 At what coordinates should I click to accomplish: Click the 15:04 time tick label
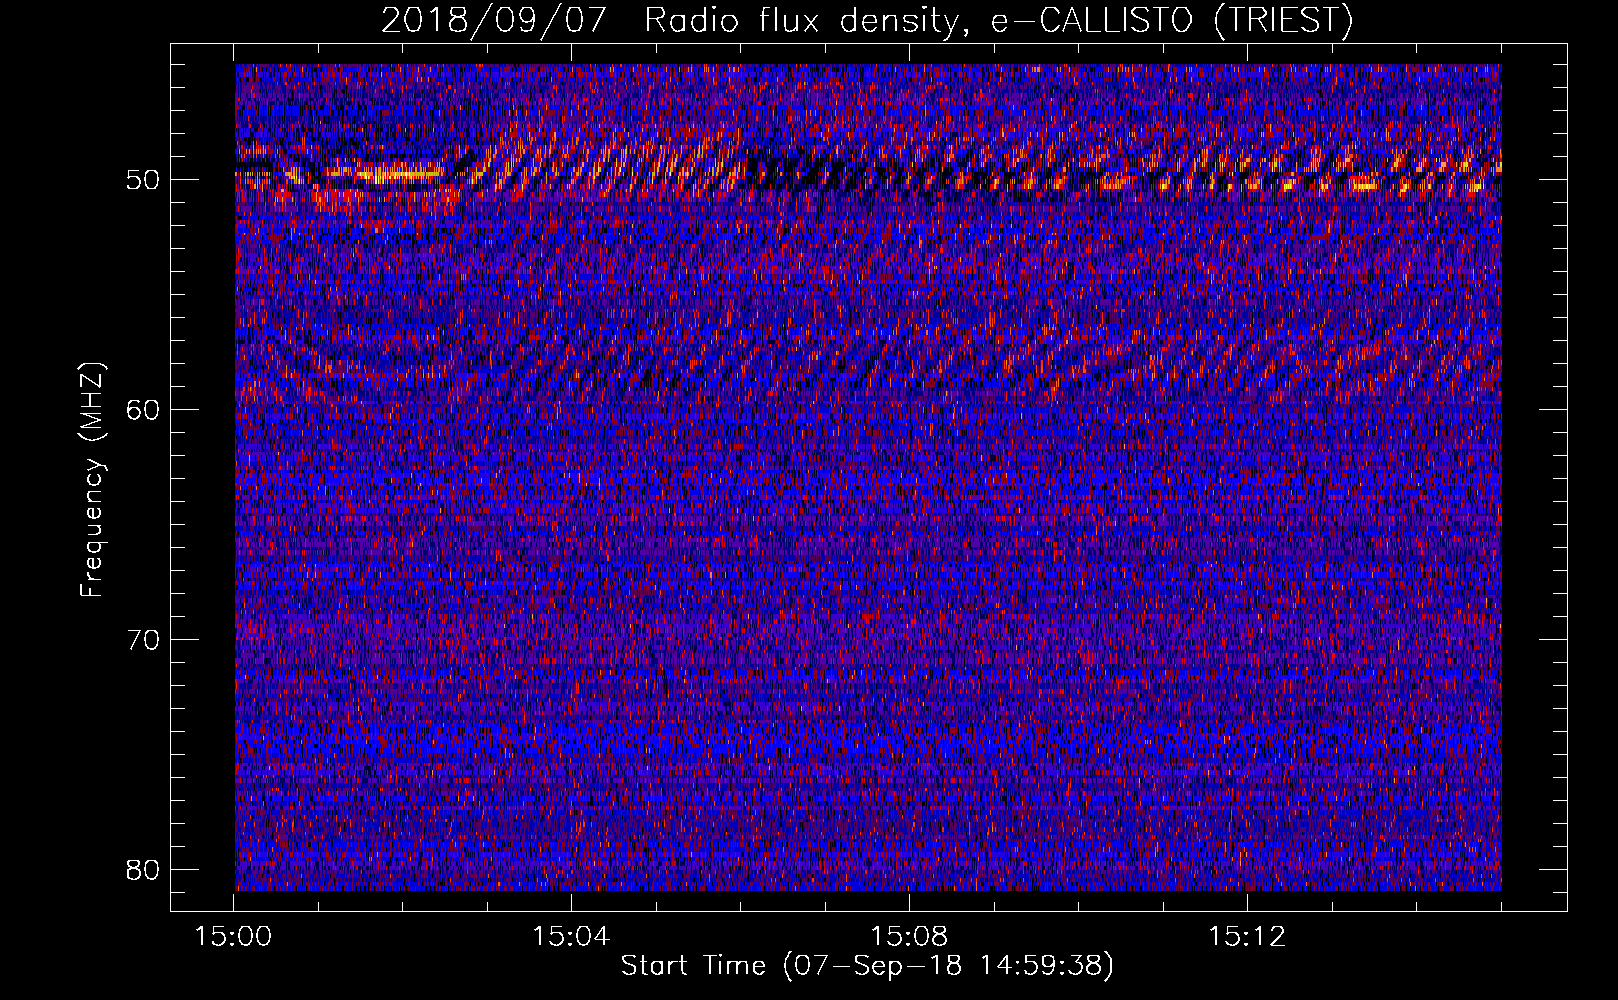coord(570,937)
